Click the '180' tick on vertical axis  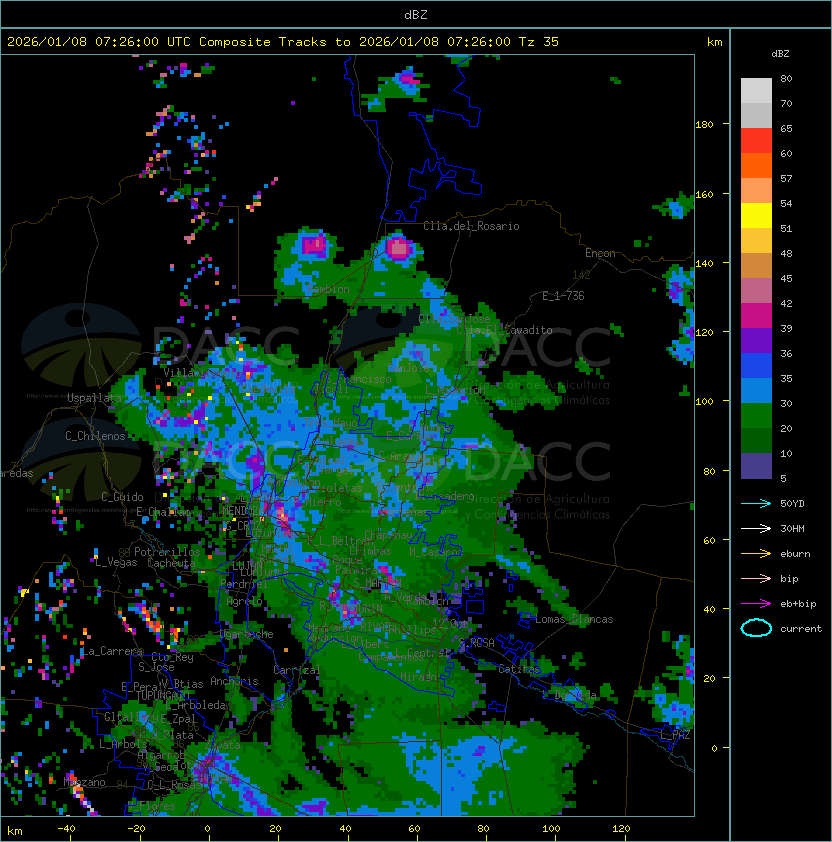704,125
